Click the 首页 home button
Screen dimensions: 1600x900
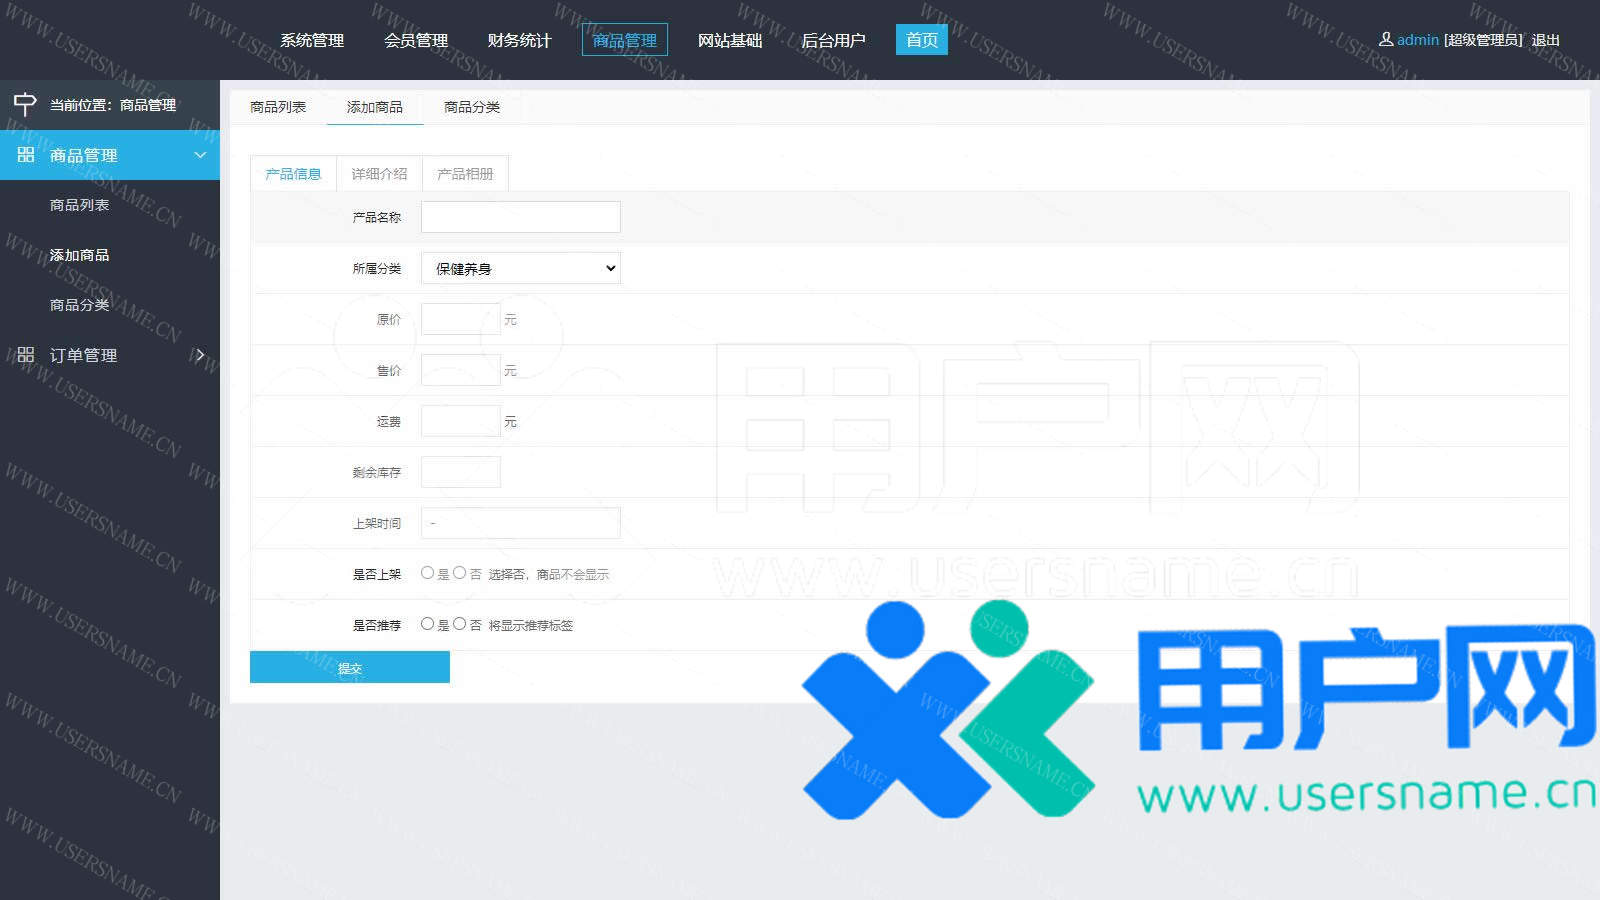click(x=921, y=40)
